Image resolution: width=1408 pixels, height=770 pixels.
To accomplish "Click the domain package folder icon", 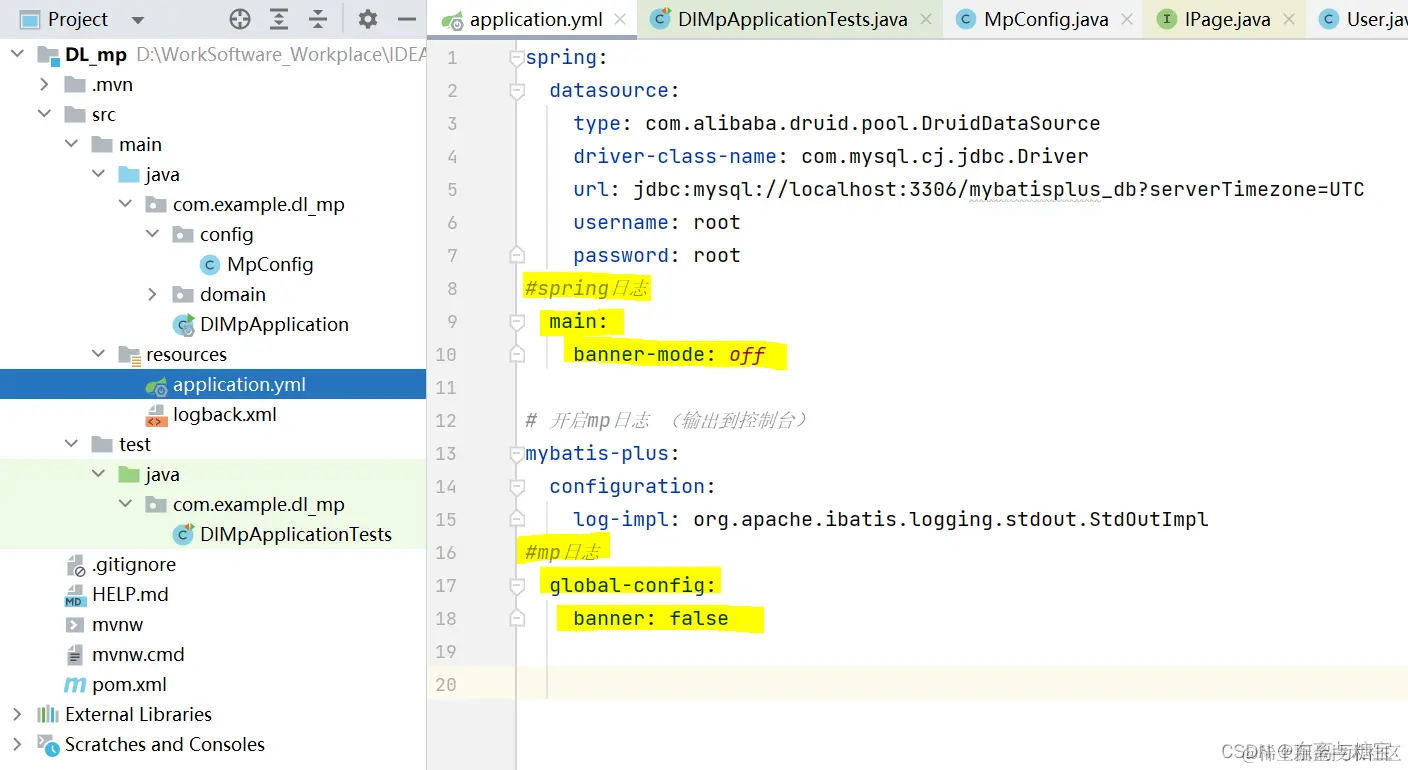I will (x=183, y=295).
